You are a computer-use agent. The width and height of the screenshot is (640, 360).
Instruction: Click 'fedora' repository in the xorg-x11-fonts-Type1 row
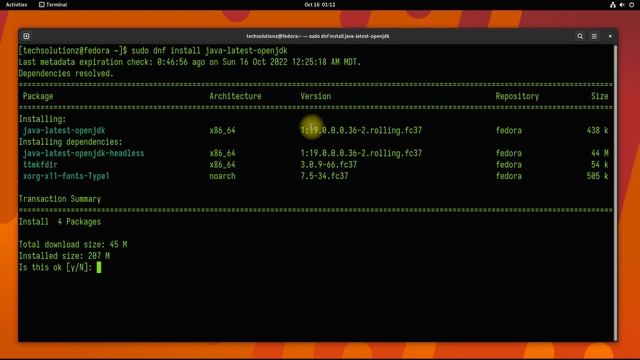point(509,176)
